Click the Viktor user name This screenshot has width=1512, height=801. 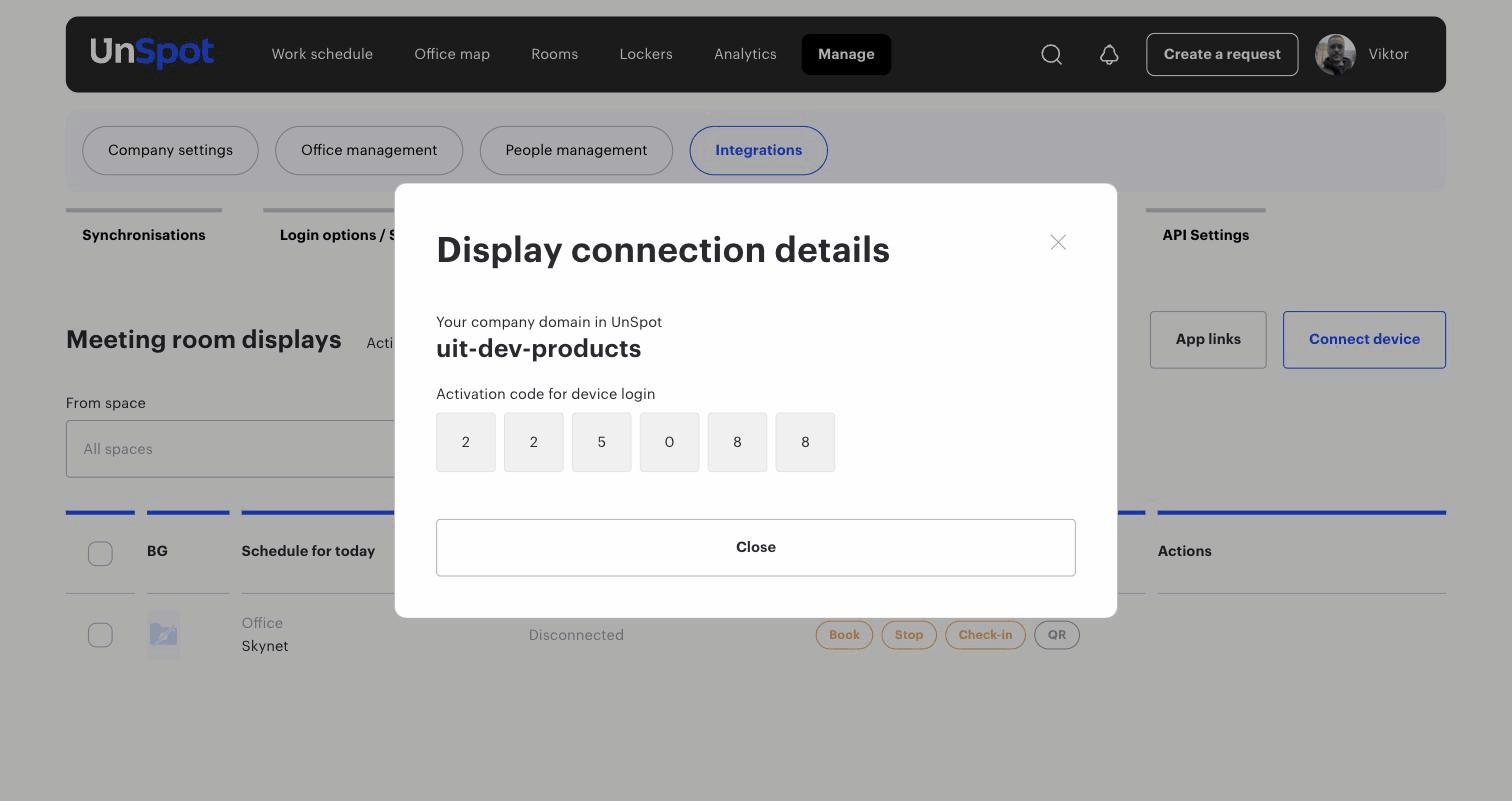tap(1388, 54)
